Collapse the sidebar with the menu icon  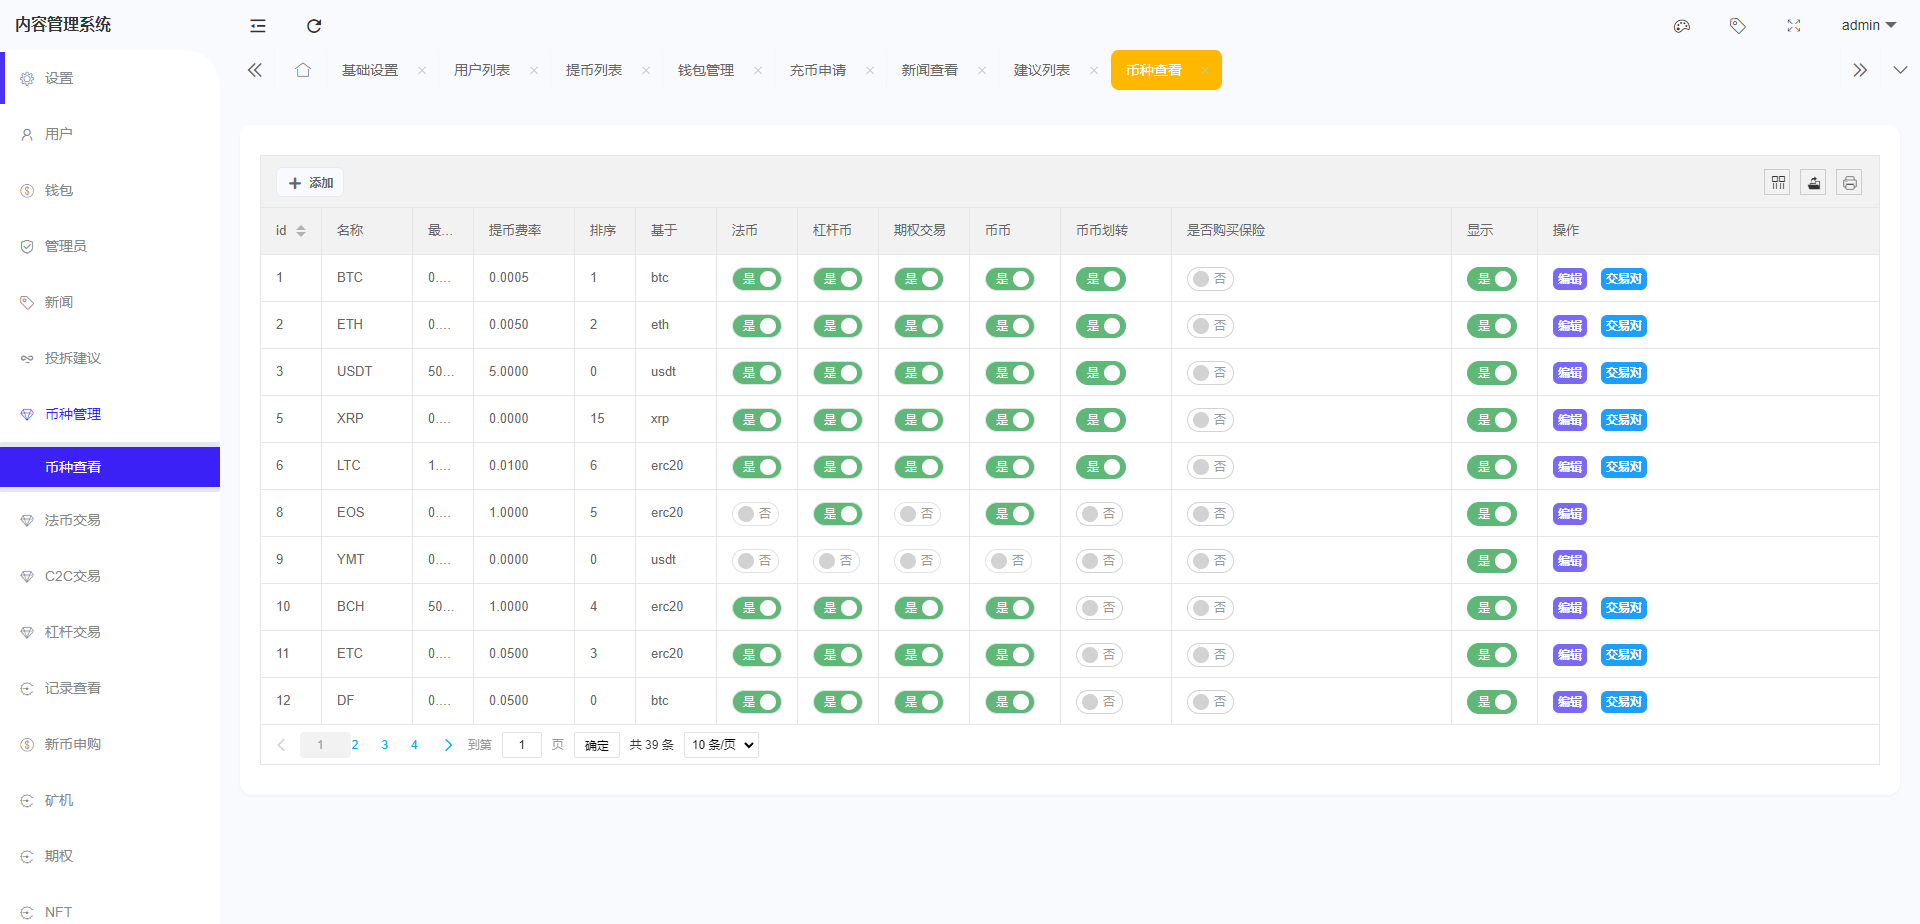[258, 26]
